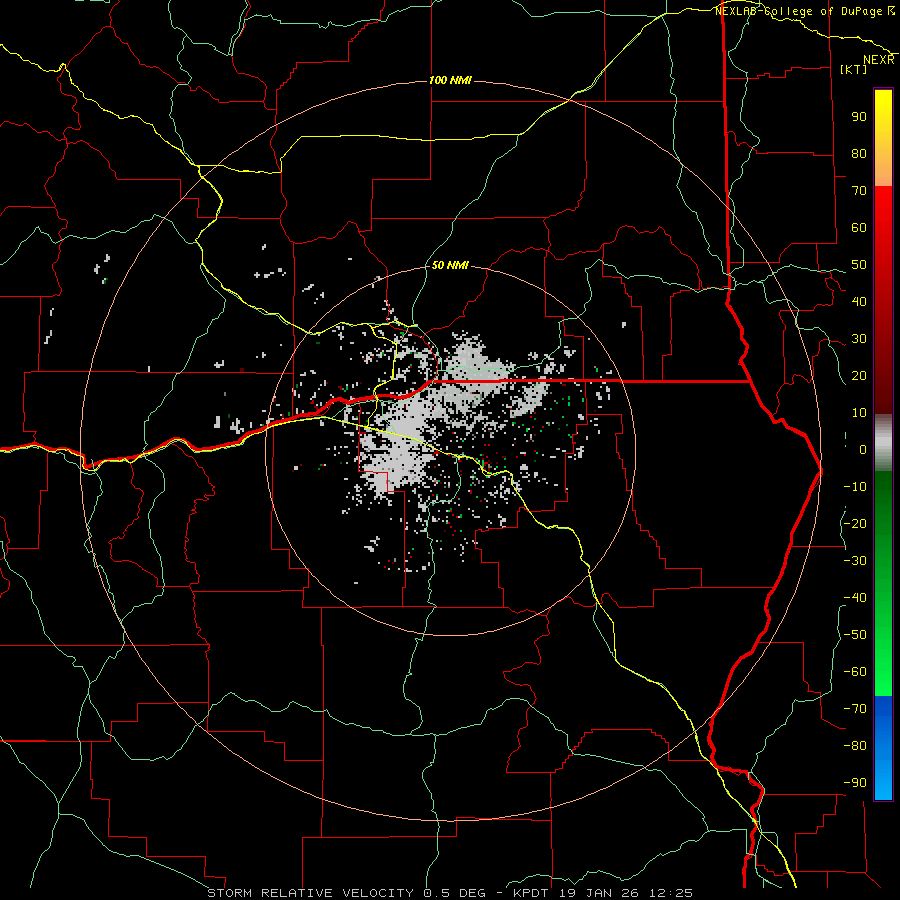This screenshot has width=900, height=900.
Task: Click the -30 value on velocity scale
Action: (x=855, y=561)
